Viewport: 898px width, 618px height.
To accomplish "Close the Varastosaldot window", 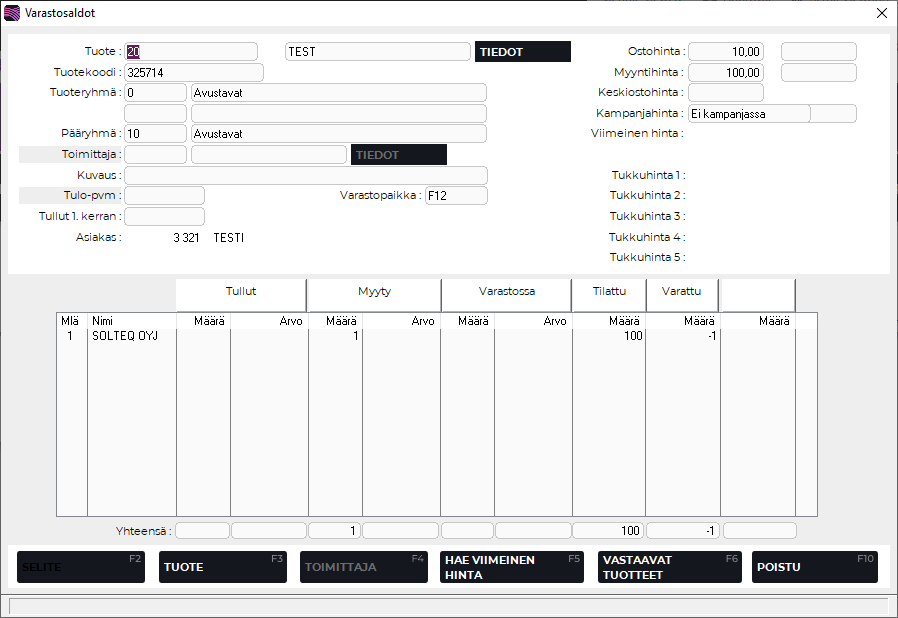I will click(881, 13).
